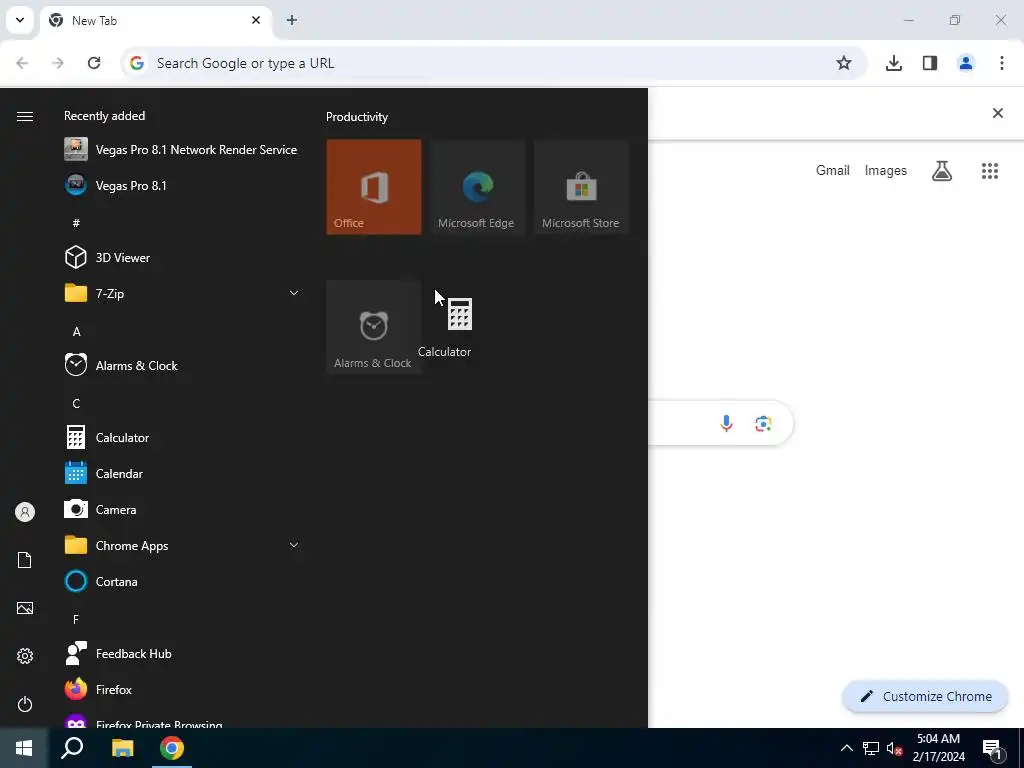
Task: Open the Gmail link
Action: pyautogui.click(x=833, y=170)
